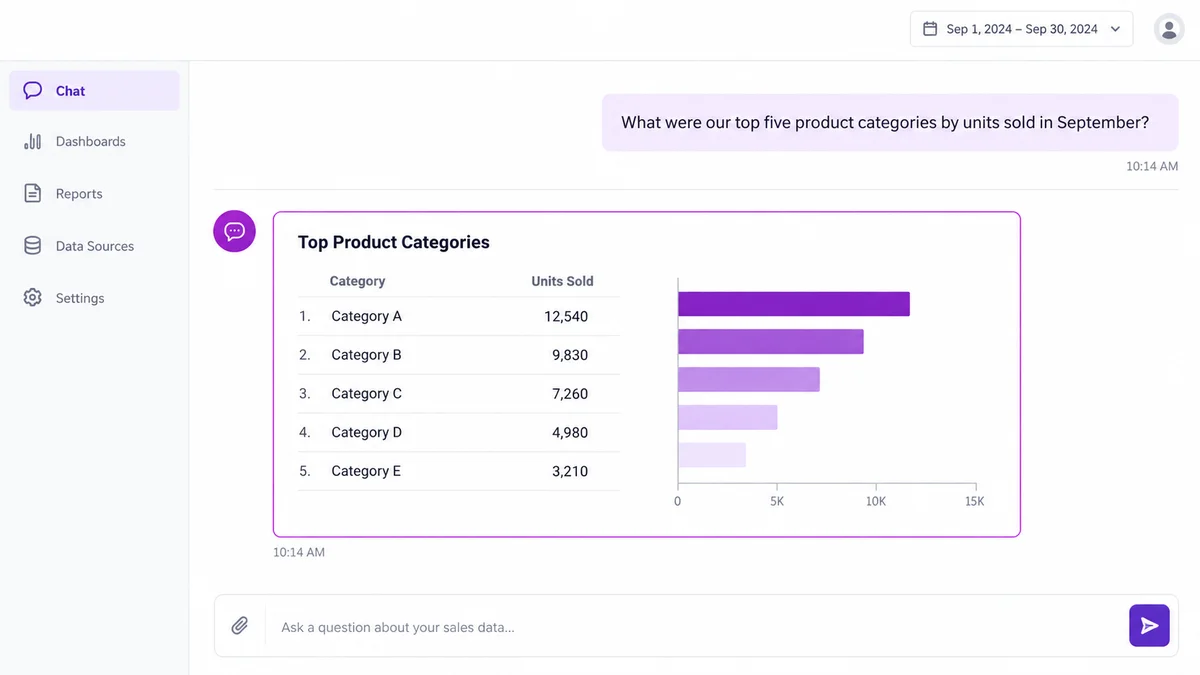Click the Settings gear icon
The image size is (1200, 675).
(x=33, y=298)
